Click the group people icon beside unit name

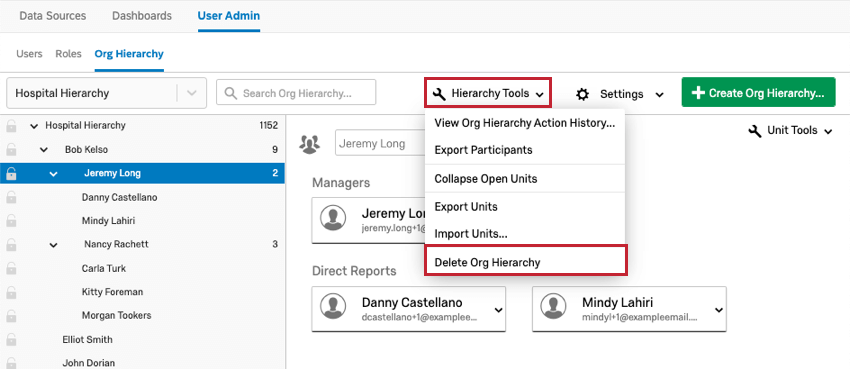tap(309, 144)
